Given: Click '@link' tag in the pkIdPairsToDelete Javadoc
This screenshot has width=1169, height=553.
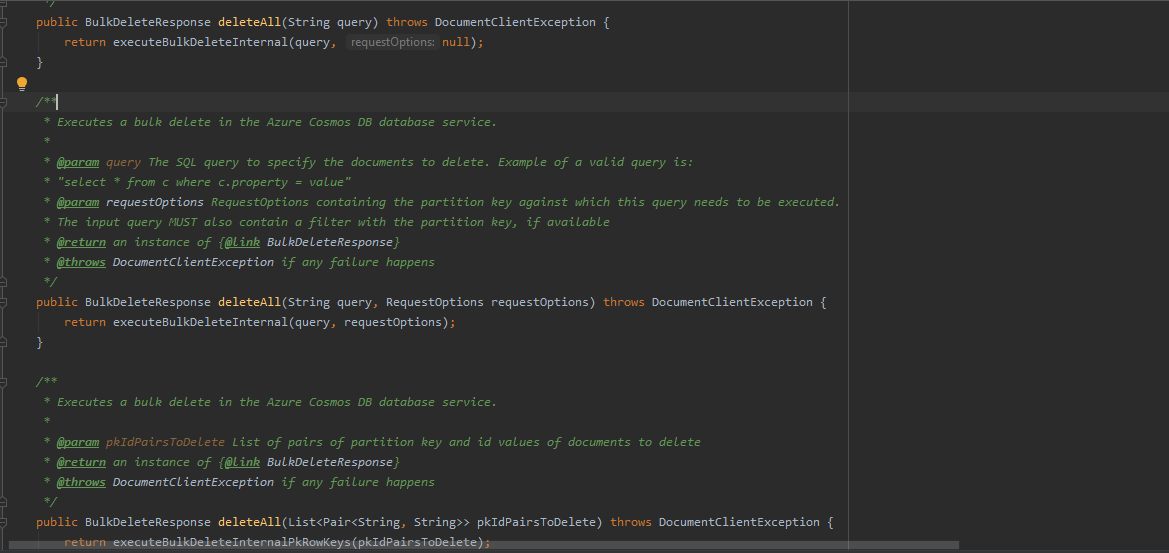Looking at the screenshot, I should coord(242,462).
